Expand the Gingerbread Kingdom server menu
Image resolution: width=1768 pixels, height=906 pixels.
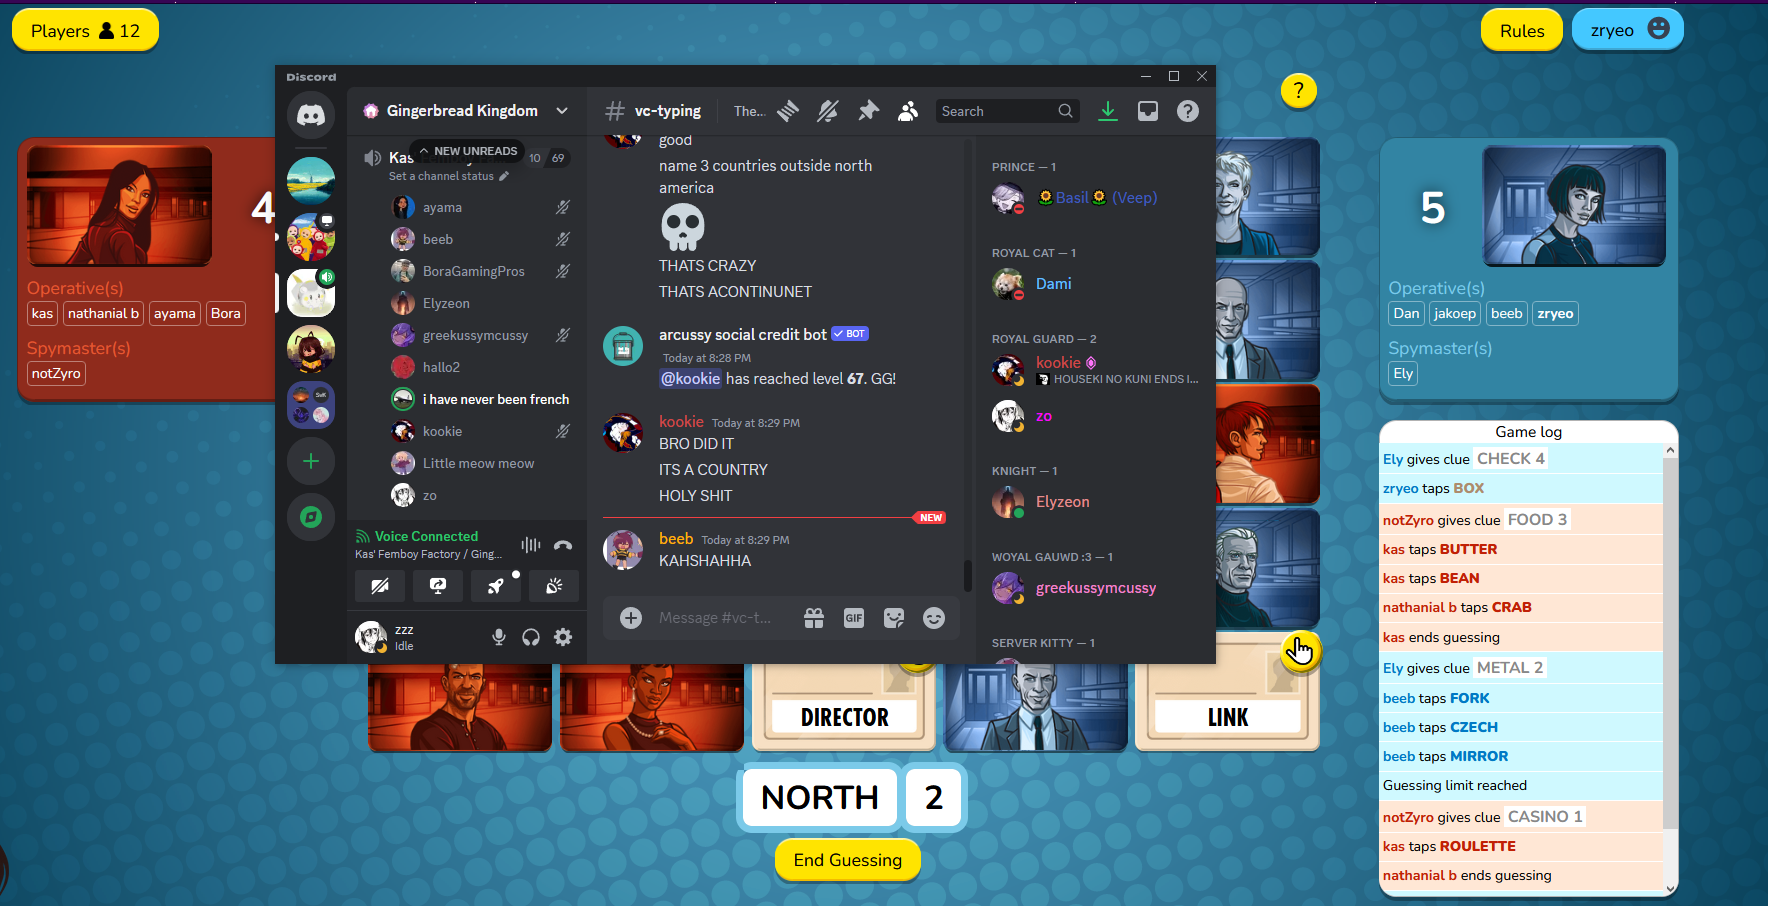click(562, 111)
